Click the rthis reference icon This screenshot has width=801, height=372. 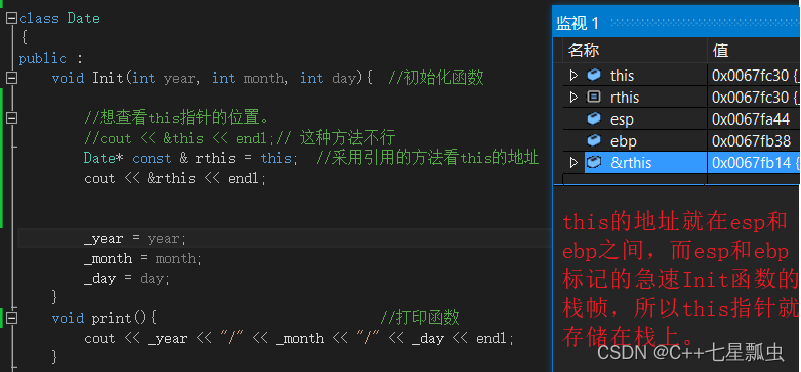pos(594,97)
